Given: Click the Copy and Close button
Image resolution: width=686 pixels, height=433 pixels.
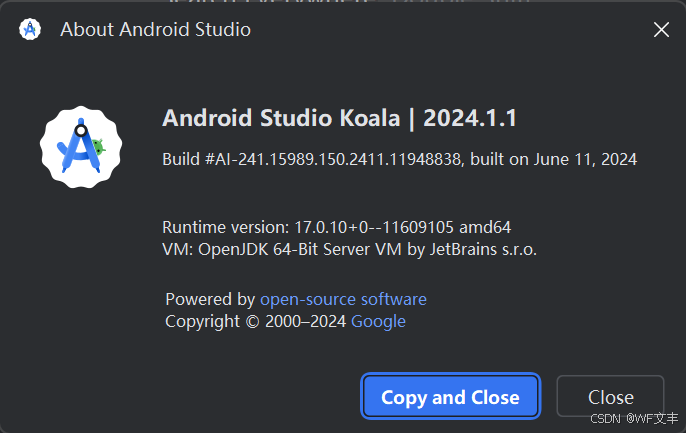Looking at the screenshot, I should (x=451, y=396).
